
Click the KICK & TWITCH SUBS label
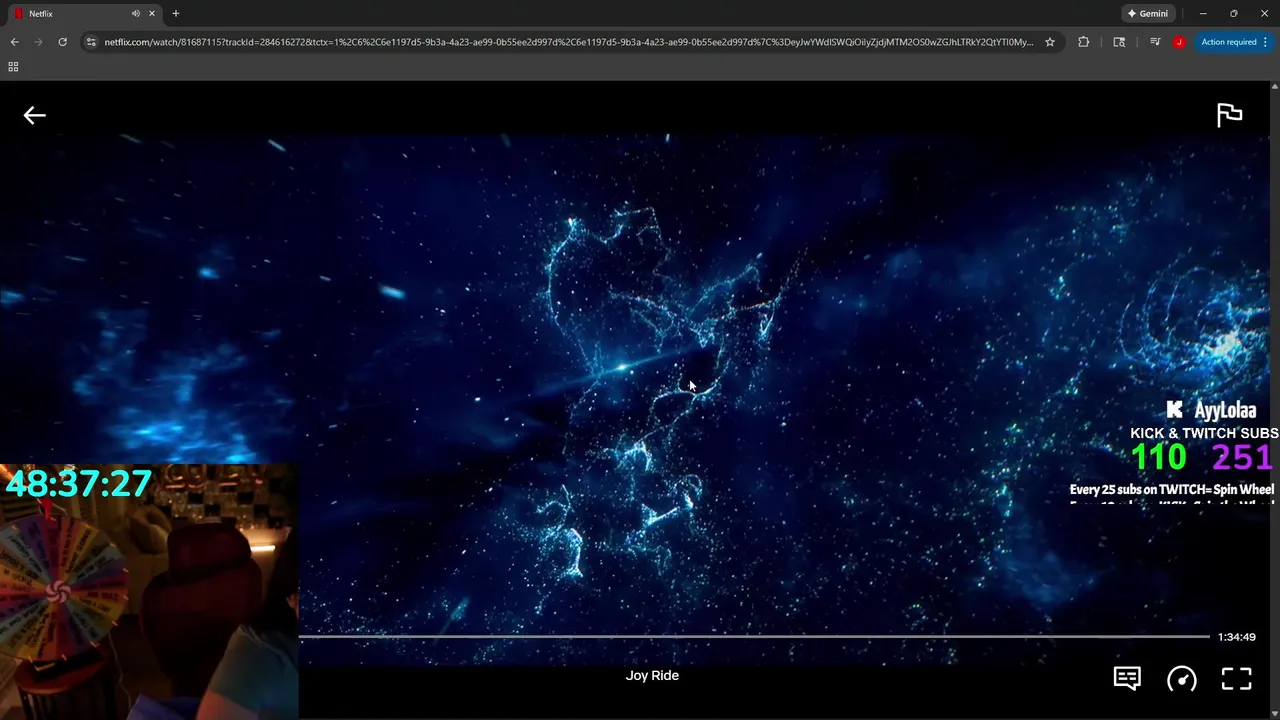tap(1204, 433)
